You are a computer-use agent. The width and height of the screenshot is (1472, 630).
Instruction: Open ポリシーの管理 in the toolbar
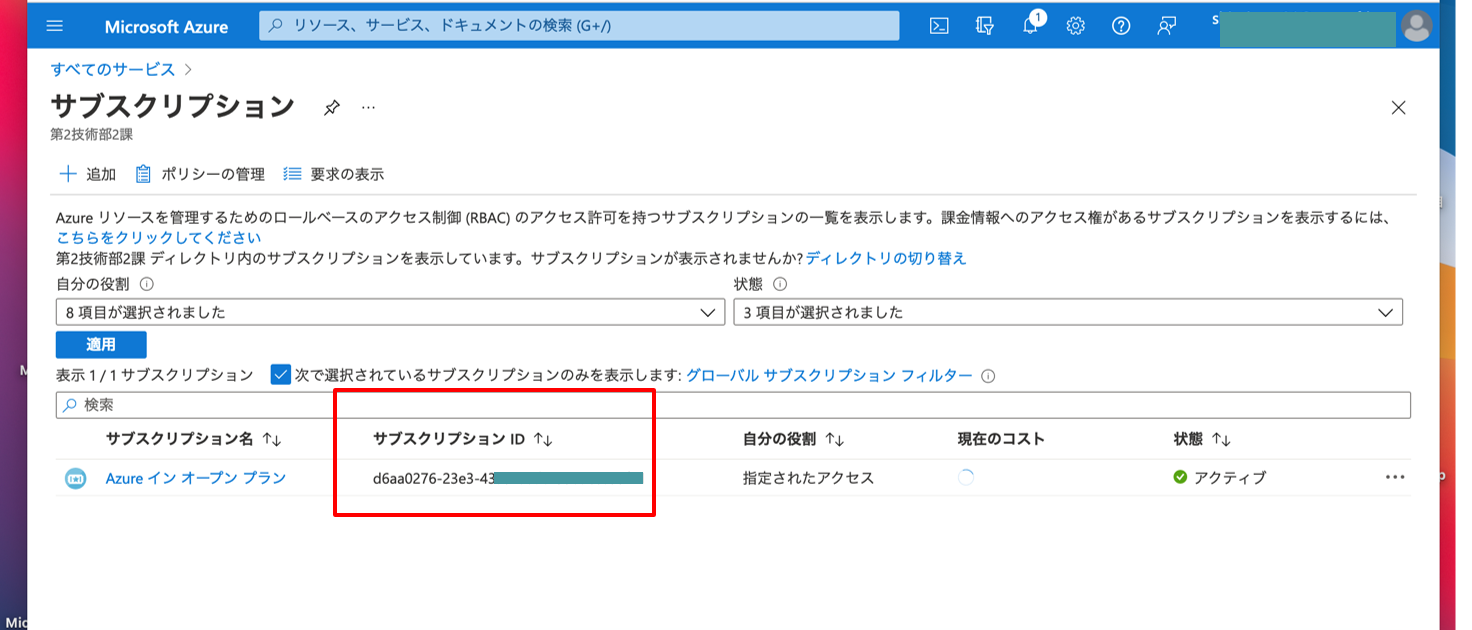pyautogui.click(x=200, y=174)
